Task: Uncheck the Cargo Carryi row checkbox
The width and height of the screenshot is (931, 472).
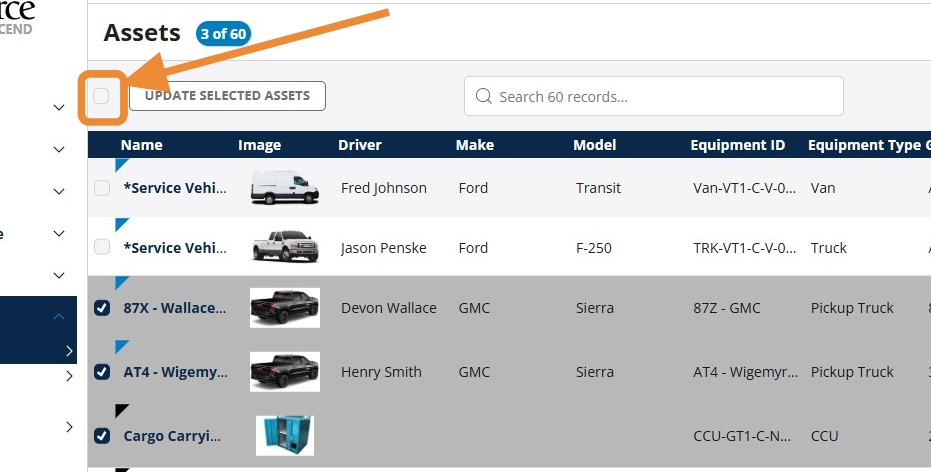Action: 102,436
